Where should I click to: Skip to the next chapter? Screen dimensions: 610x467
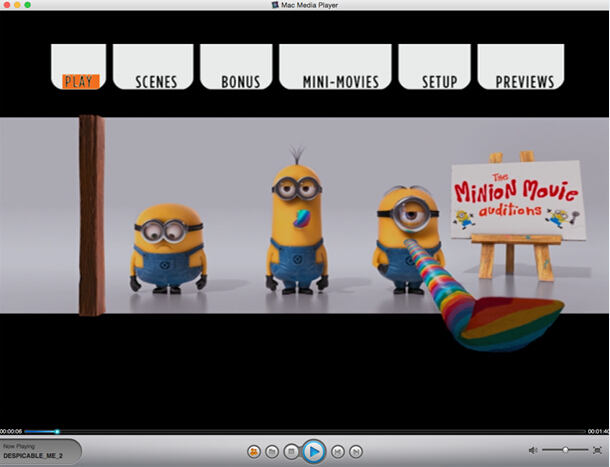pyautogui.click(x=356, y=452)
